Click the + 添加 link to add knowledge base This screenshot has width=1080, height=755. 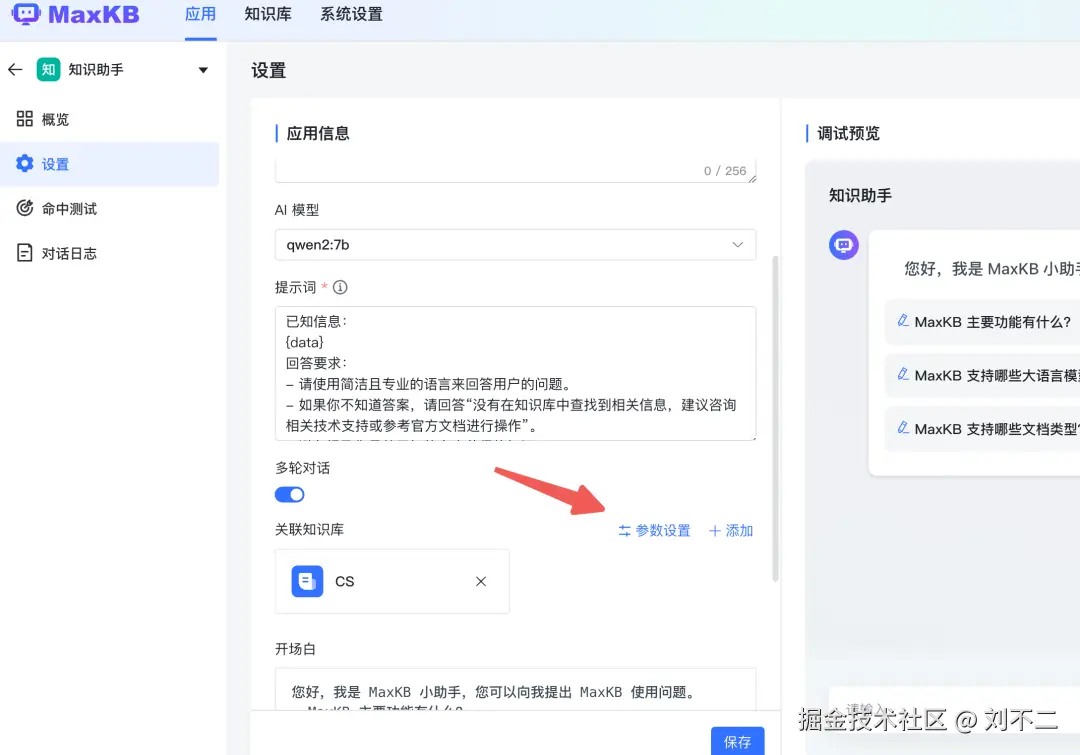pyautogui.click(x=730, y=530)
